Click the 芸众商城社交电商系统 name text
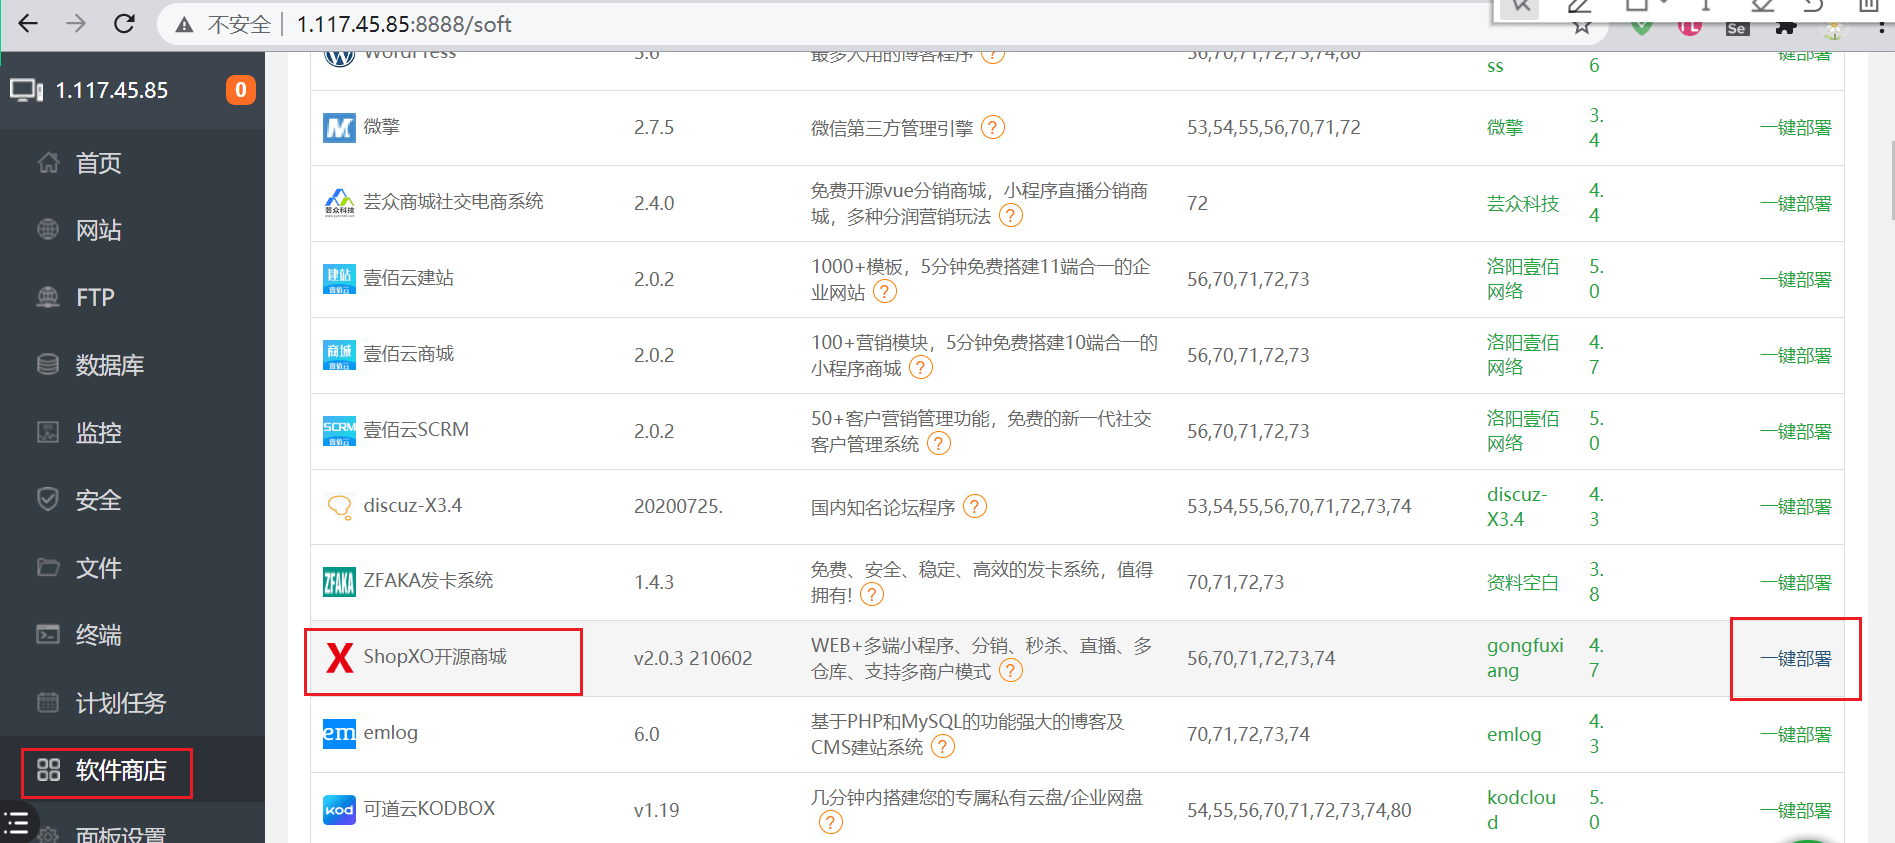 (453, 202)
